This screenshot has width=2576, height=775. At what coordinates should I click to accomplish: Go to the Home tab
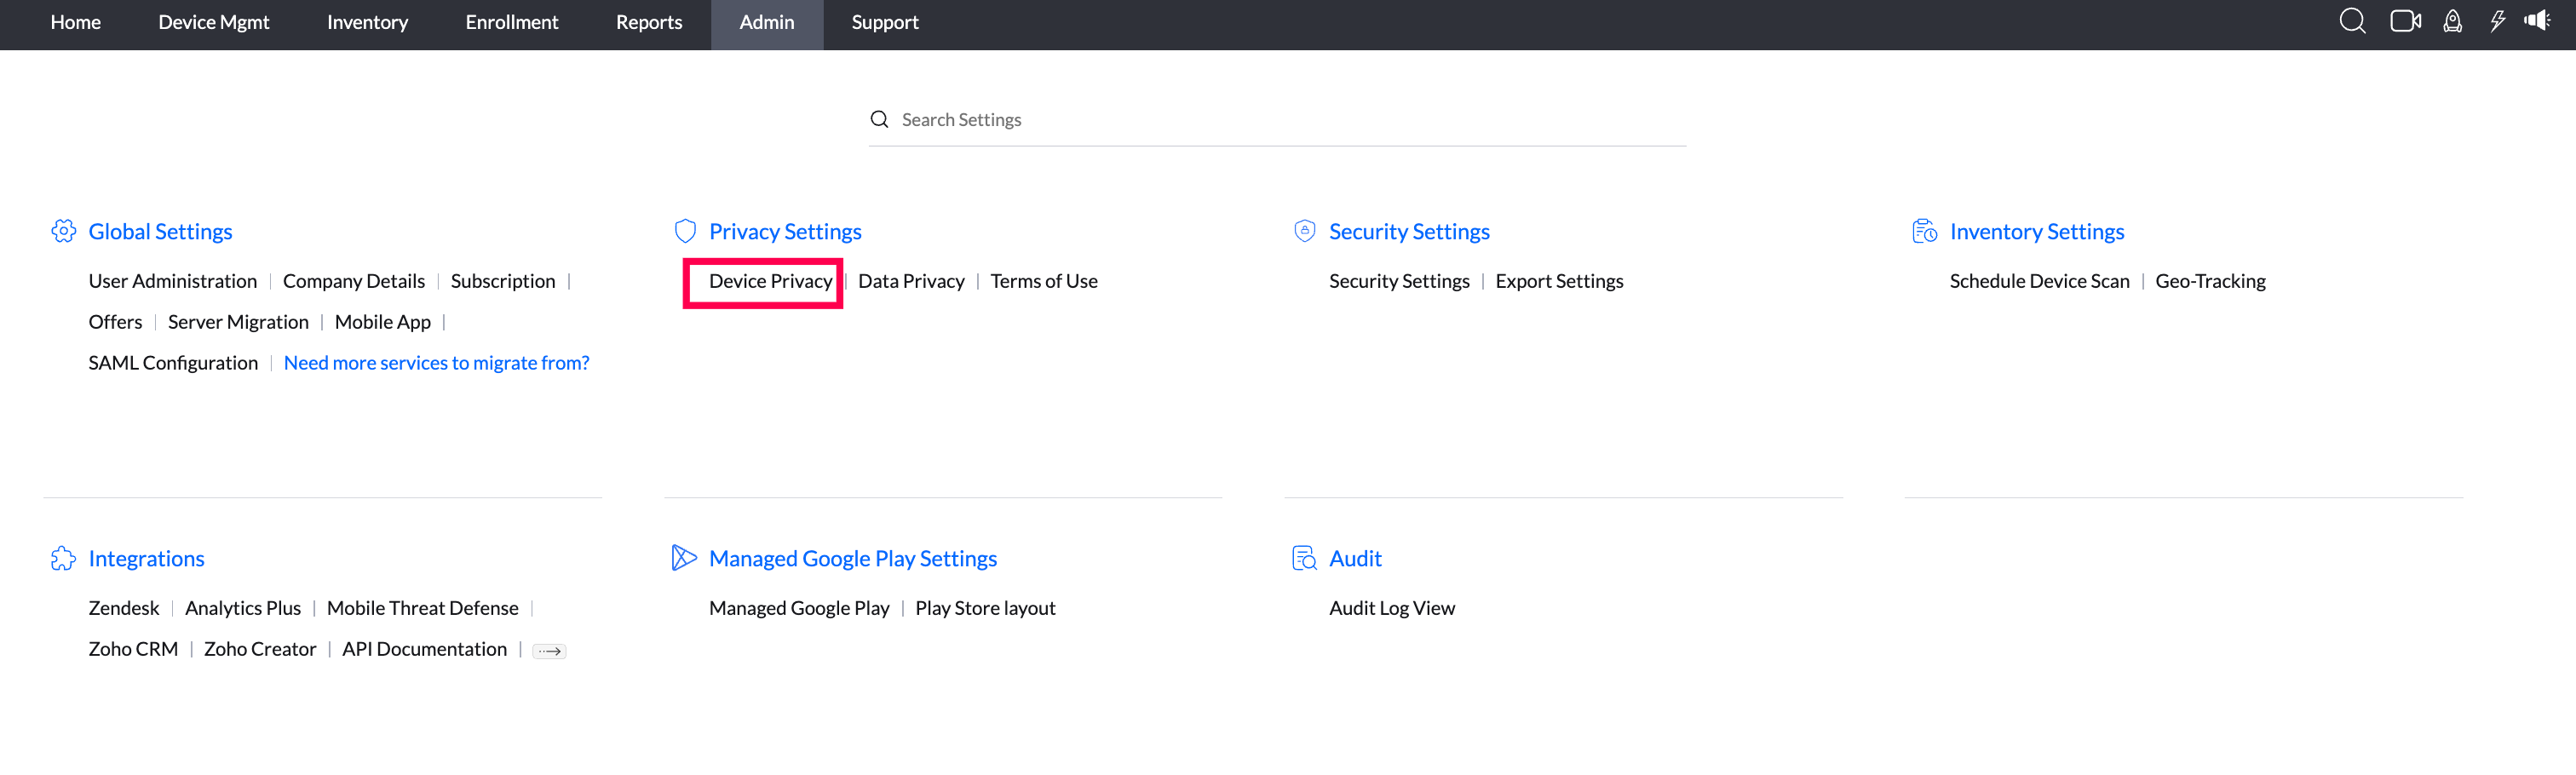(x=75, y=22)
